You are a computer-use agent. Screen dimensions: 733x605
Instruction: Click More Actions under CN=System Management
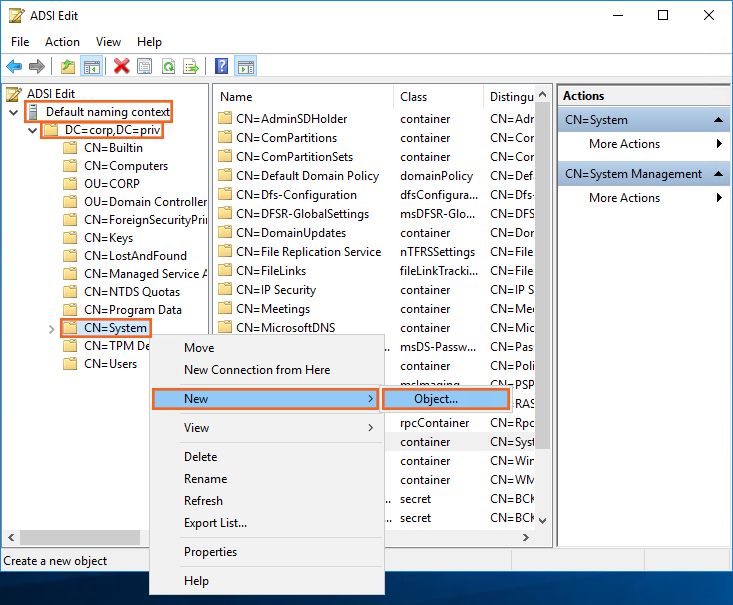(x=624, y=198)
